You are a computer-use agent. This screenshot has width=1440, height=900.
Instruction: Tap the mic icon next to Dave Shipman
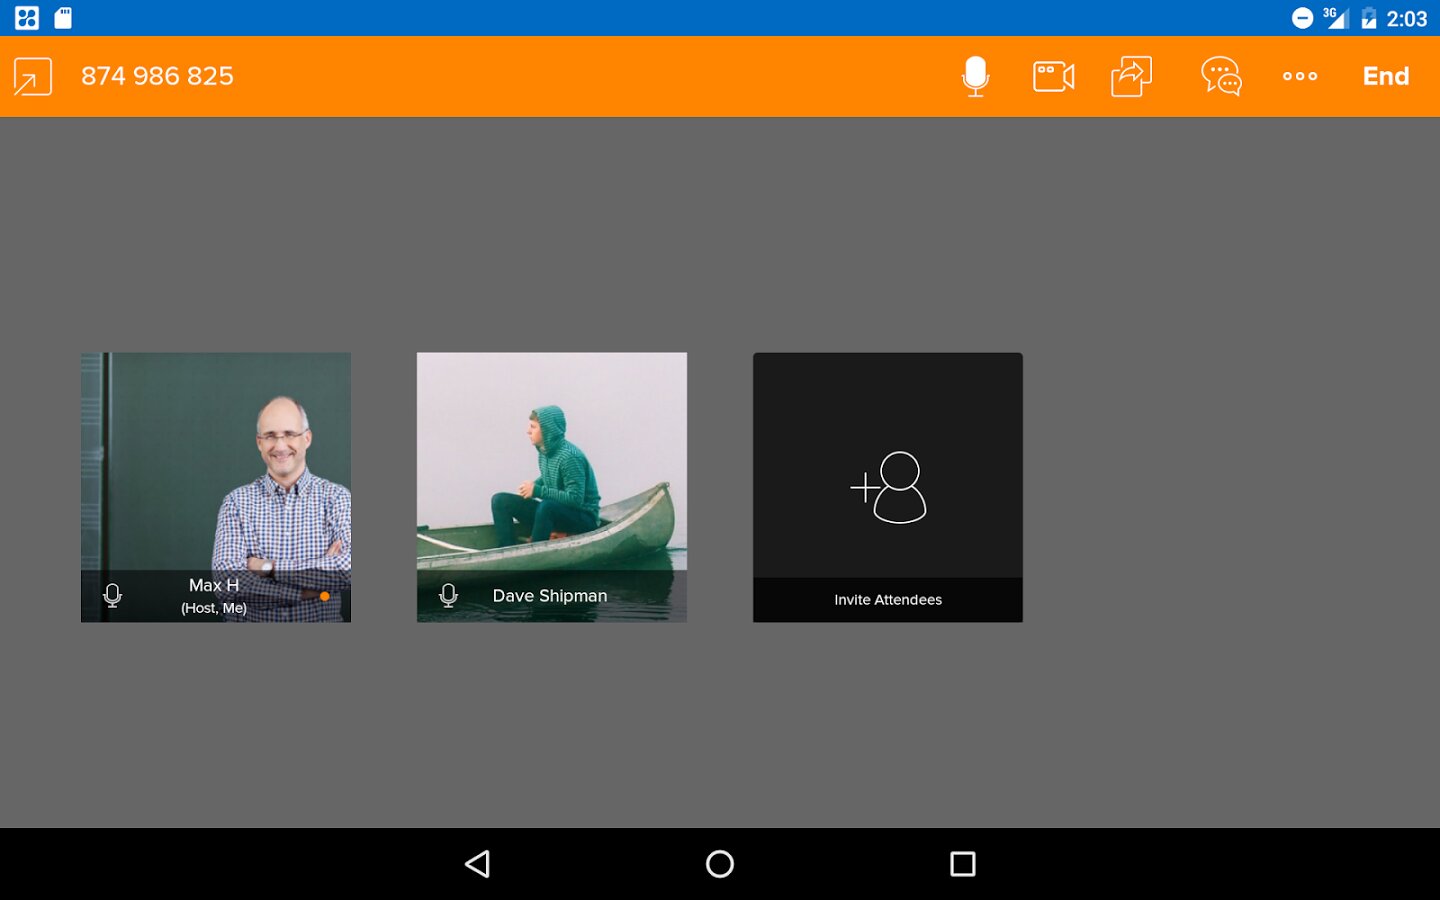(449, 596)
